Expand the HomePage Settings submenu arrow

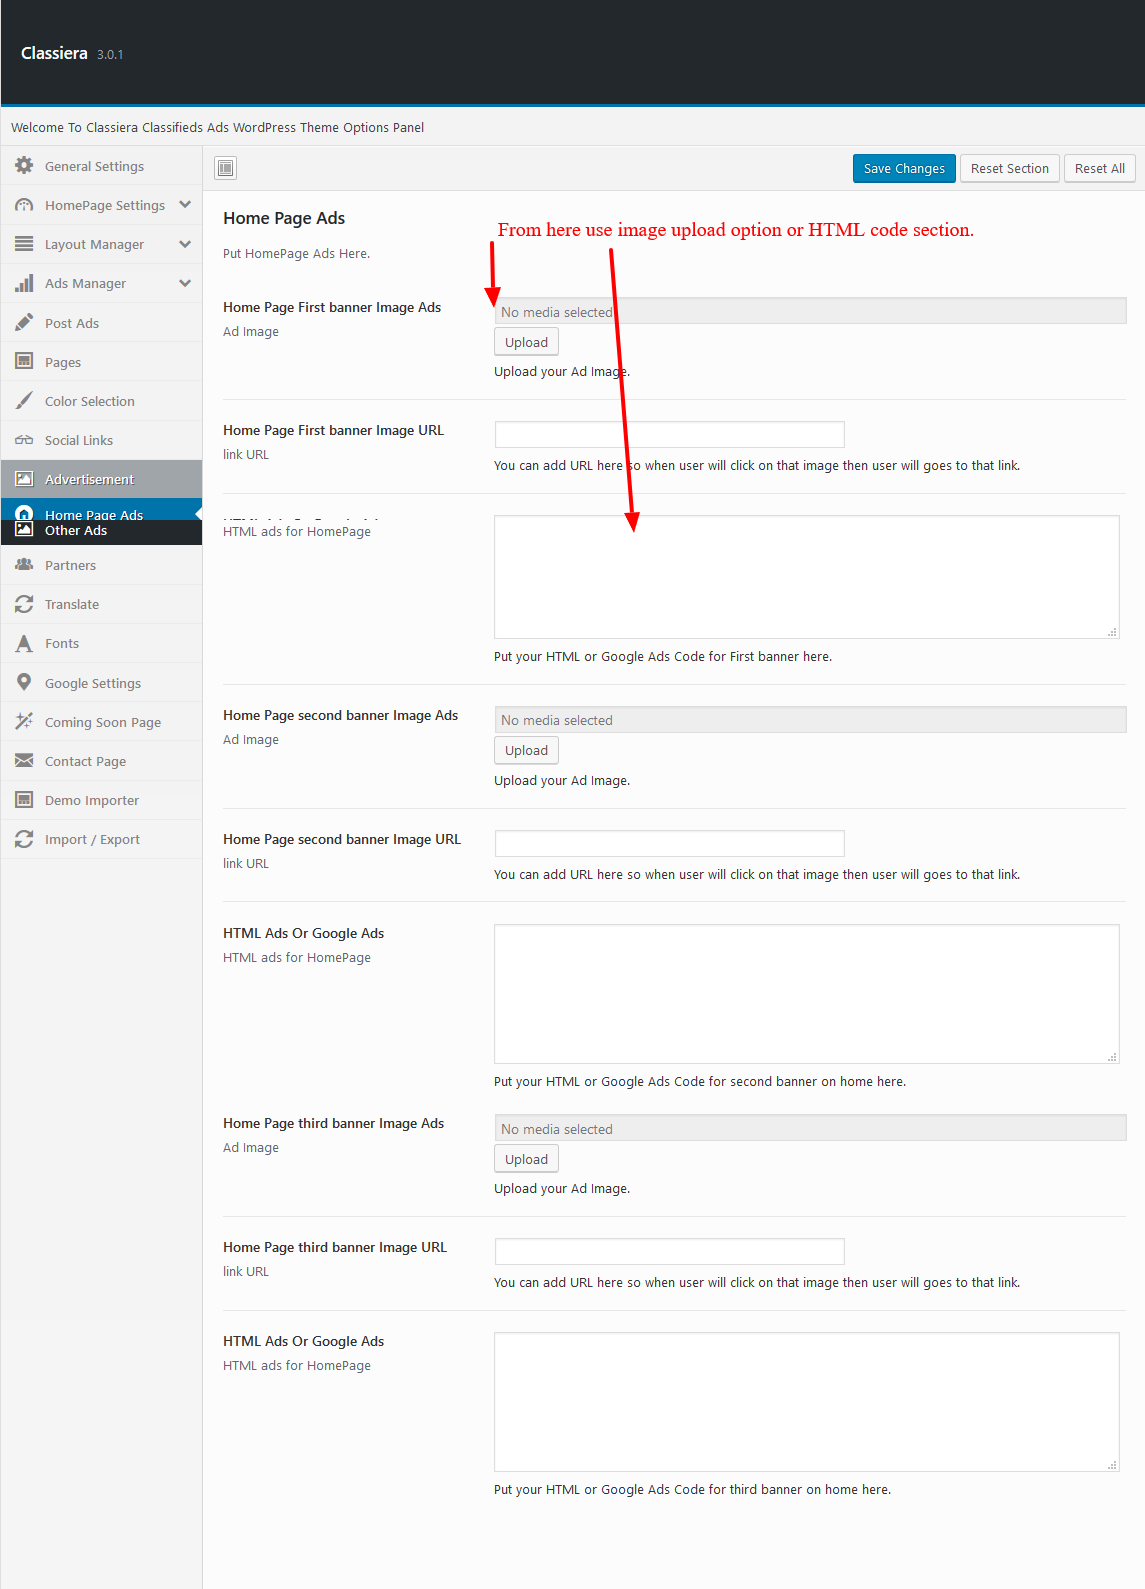tap(185, 205)
